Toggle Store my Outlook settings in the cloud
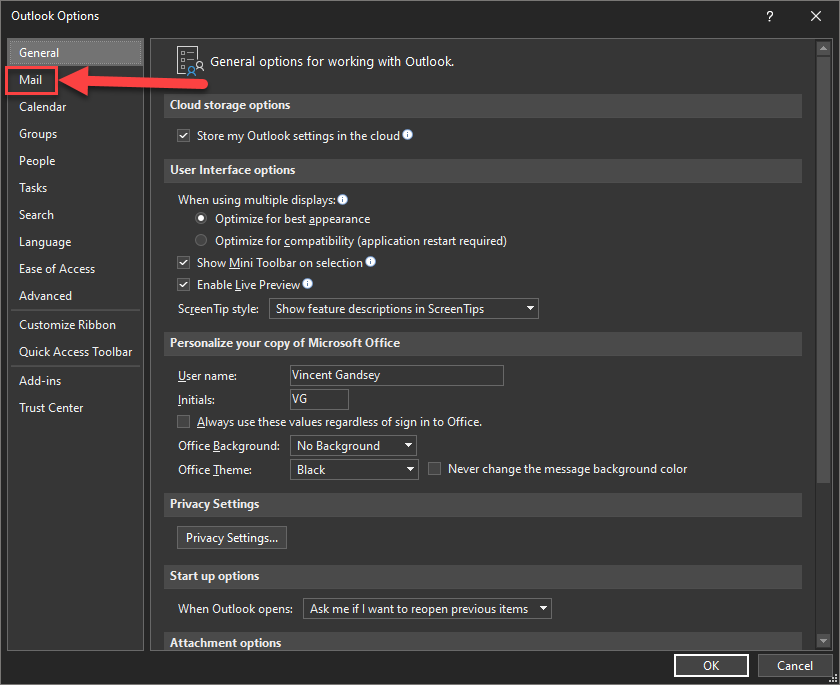Screen dimensions: 840x685 [x=184, y=136]
